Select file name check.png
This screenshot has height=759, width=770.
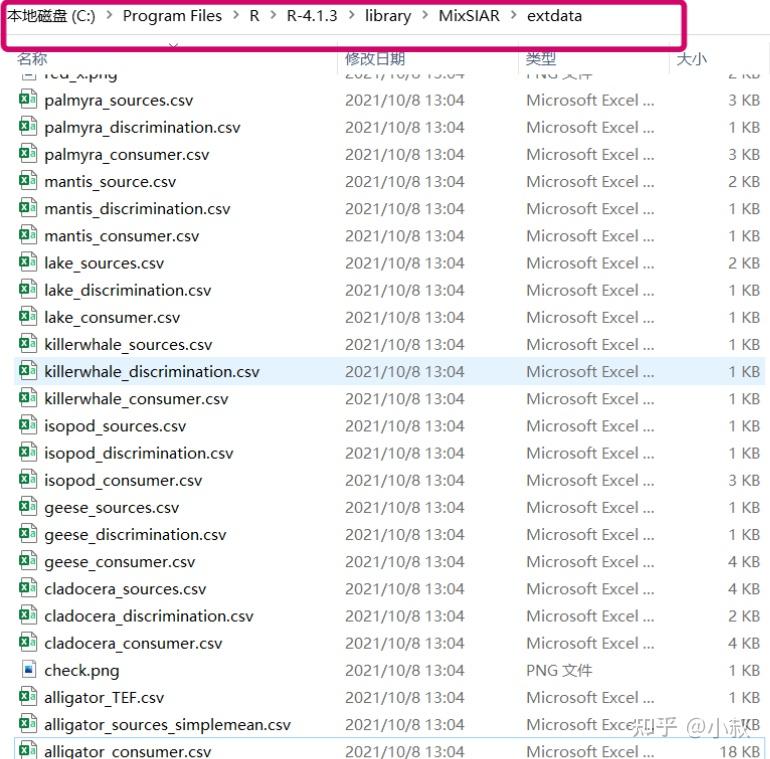(82, 671)
